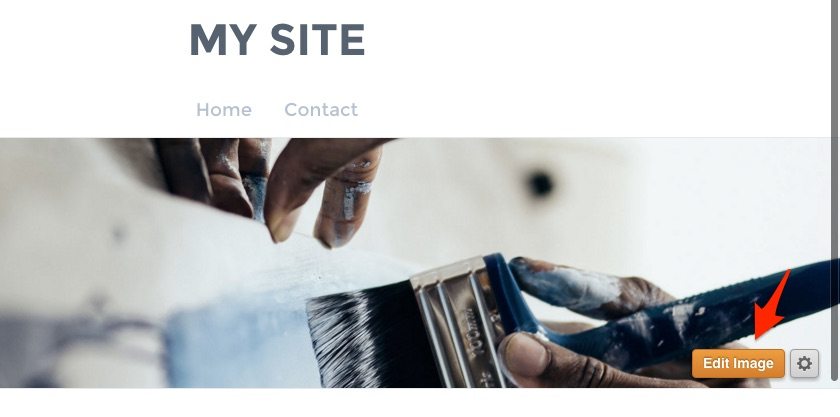Viewport: 840px width, 417px height.
Task: Select the word MY in the title
Action: pos(223,40)
